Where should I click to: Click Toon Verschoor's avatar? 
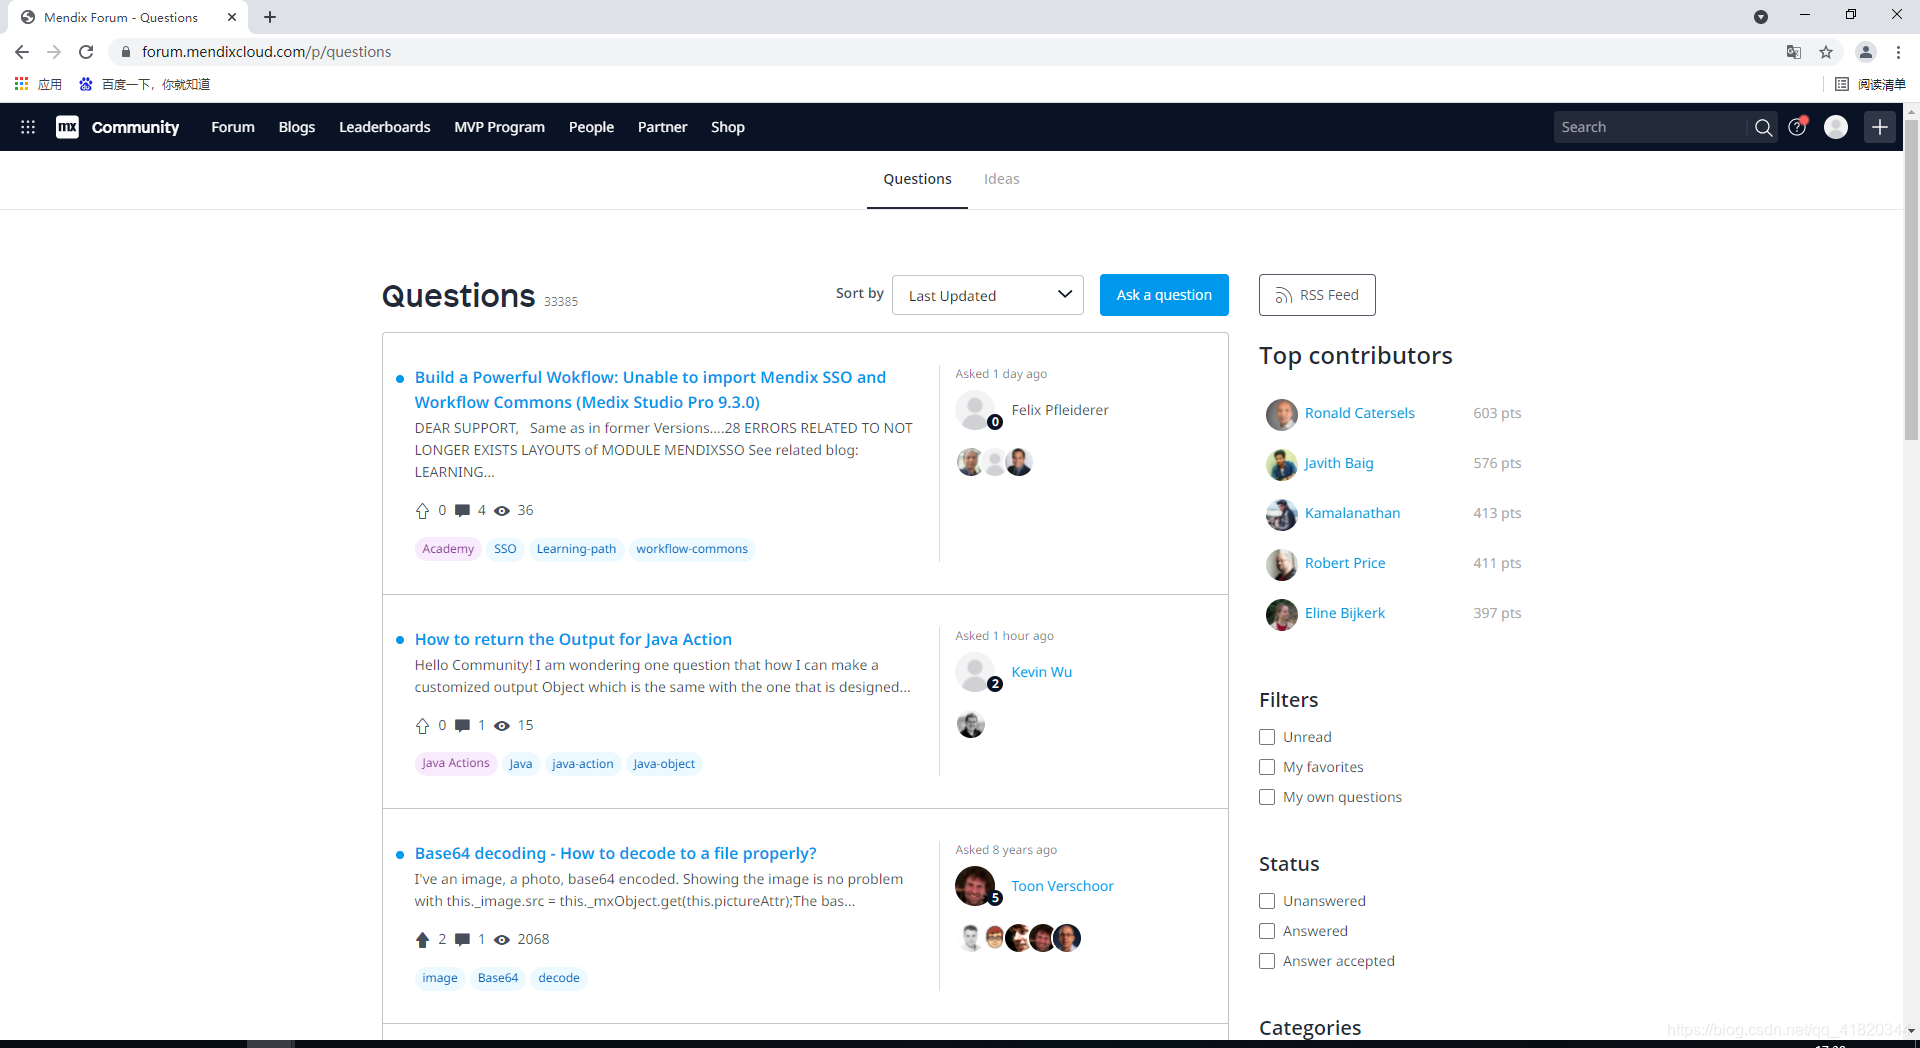(975, 886)
